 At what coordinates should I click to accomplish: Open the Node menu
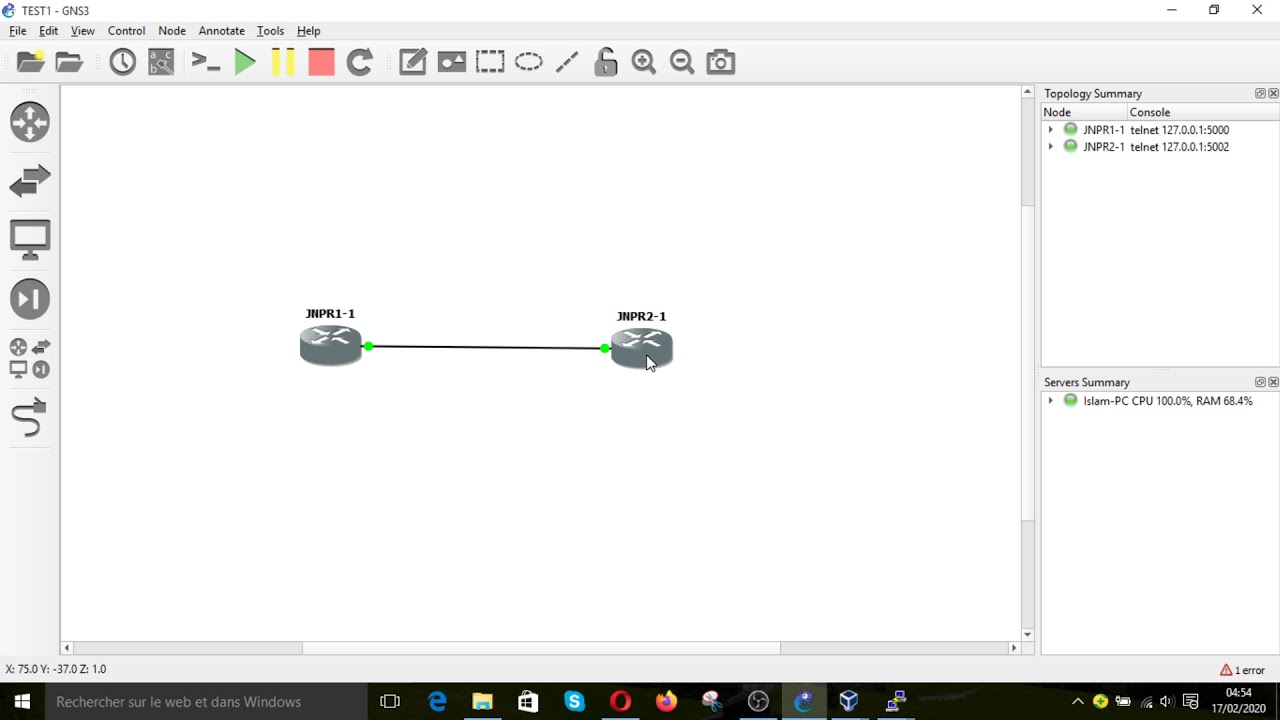click(172, 31)
